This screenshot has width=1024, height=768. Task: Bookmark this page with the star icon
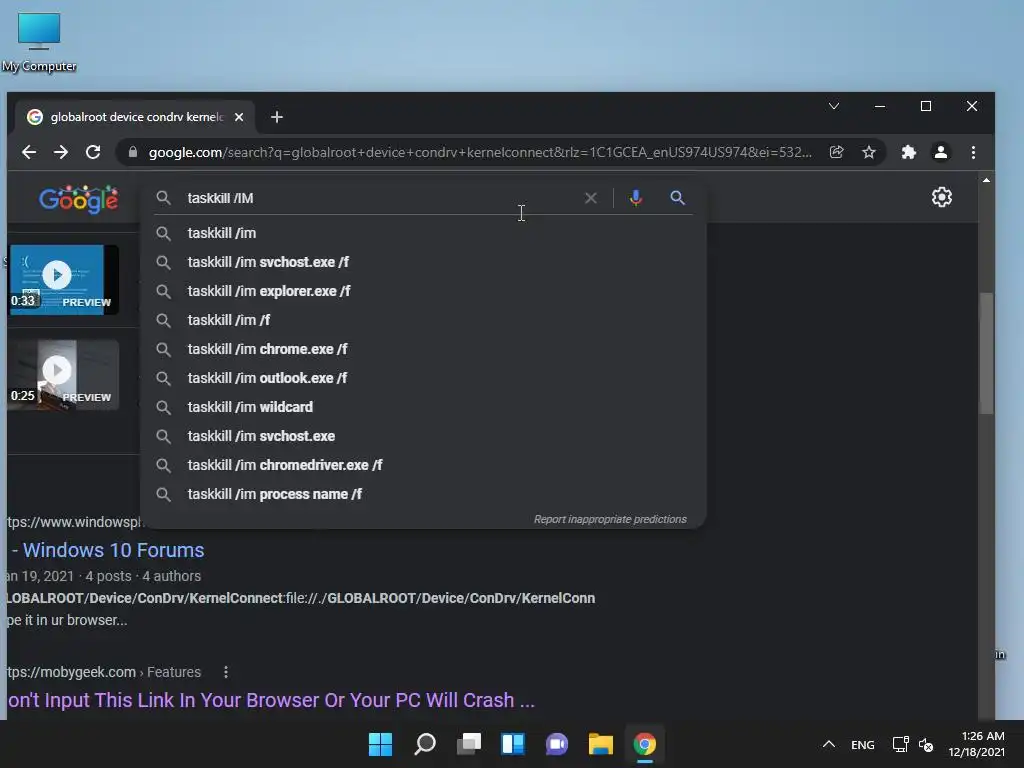click(x=869, y=152)
